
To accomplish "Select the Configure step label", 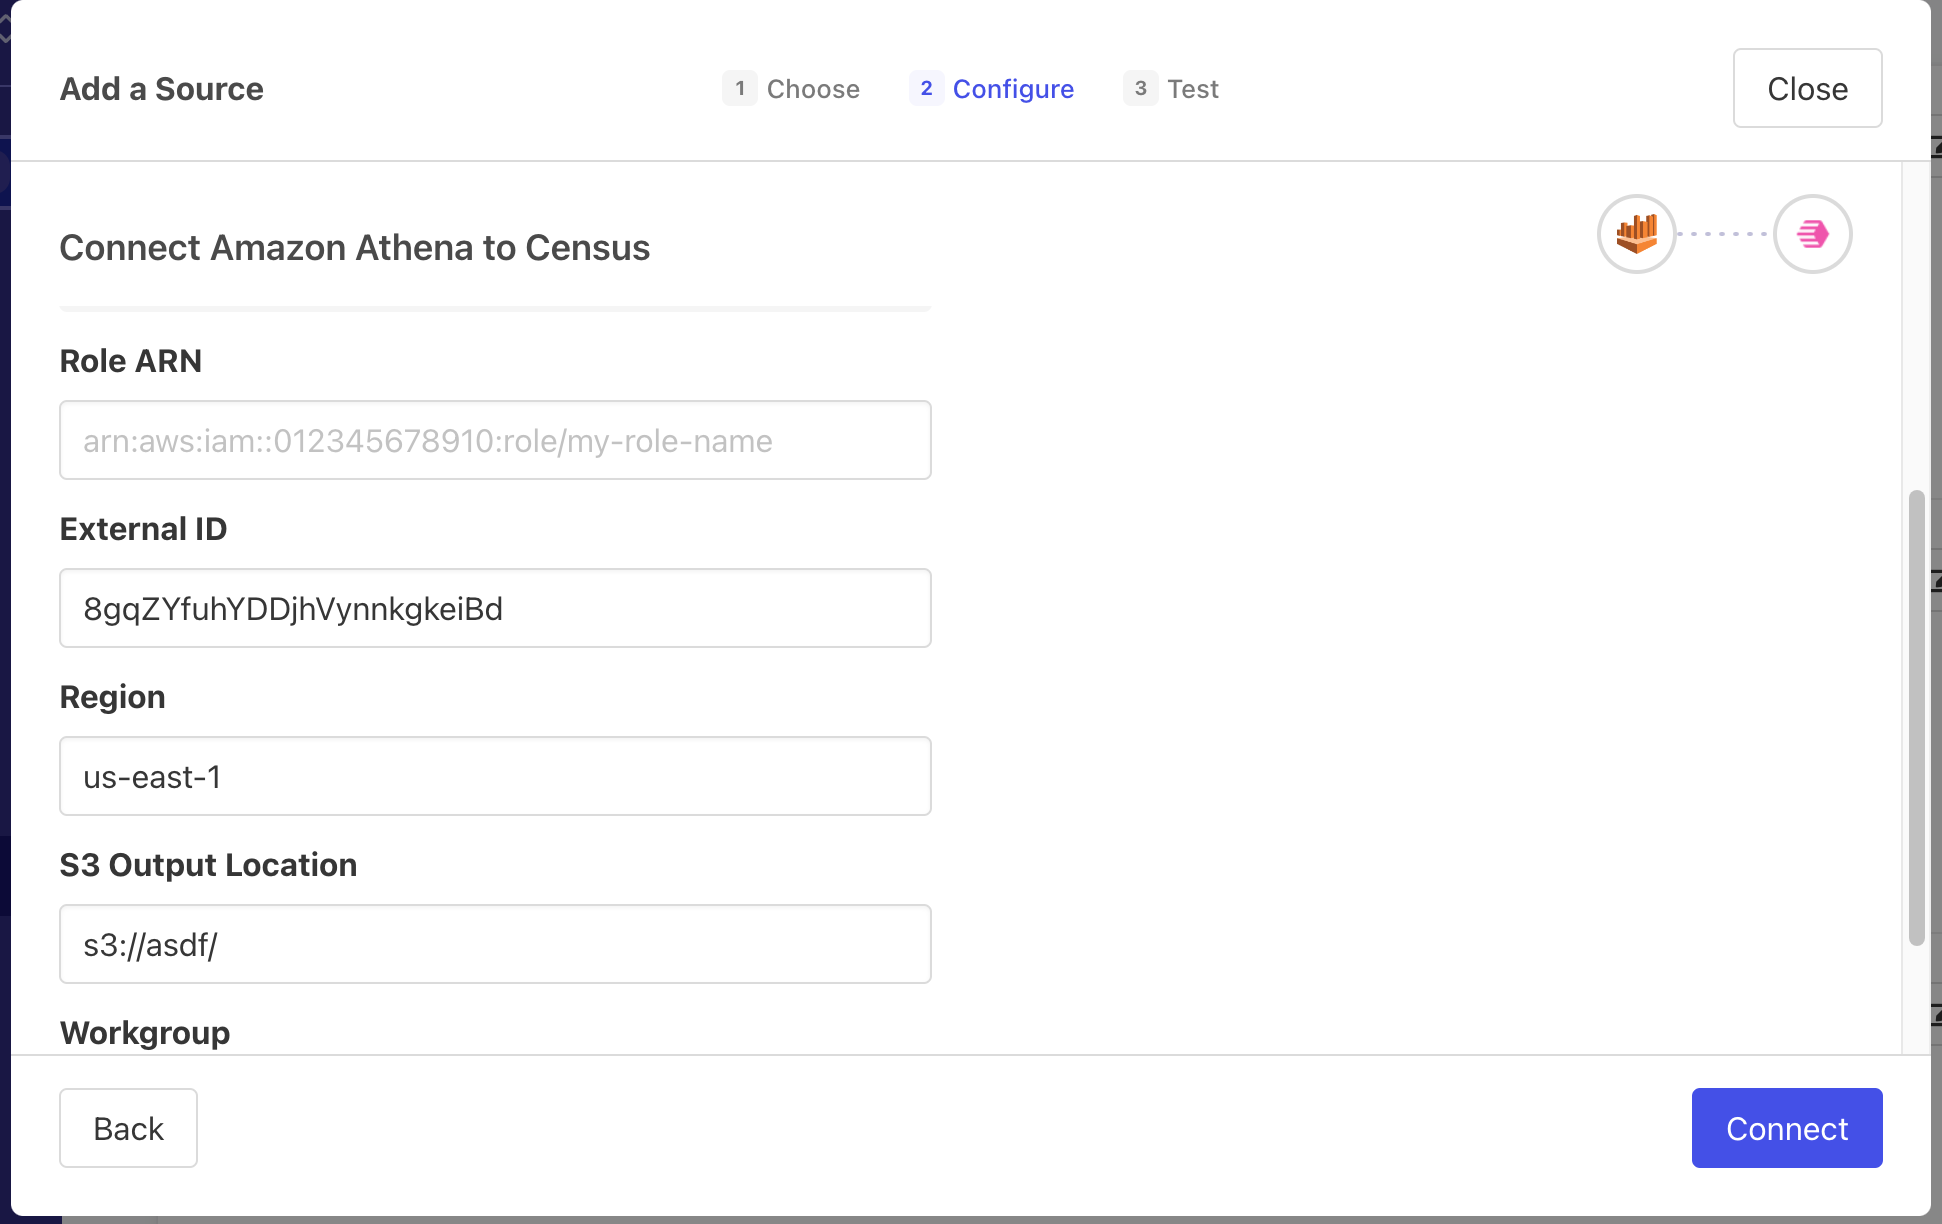I will pos(1012,89).
